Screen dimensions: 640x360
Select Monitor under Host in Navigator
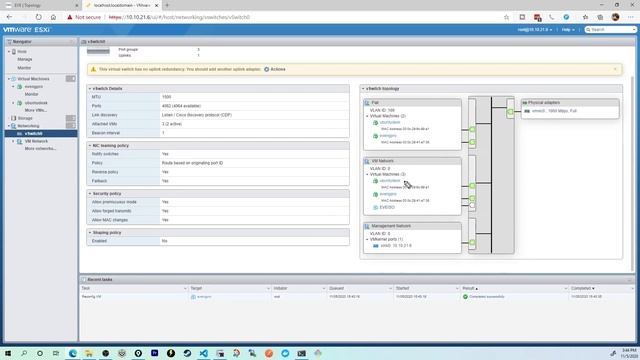(24, 68)
